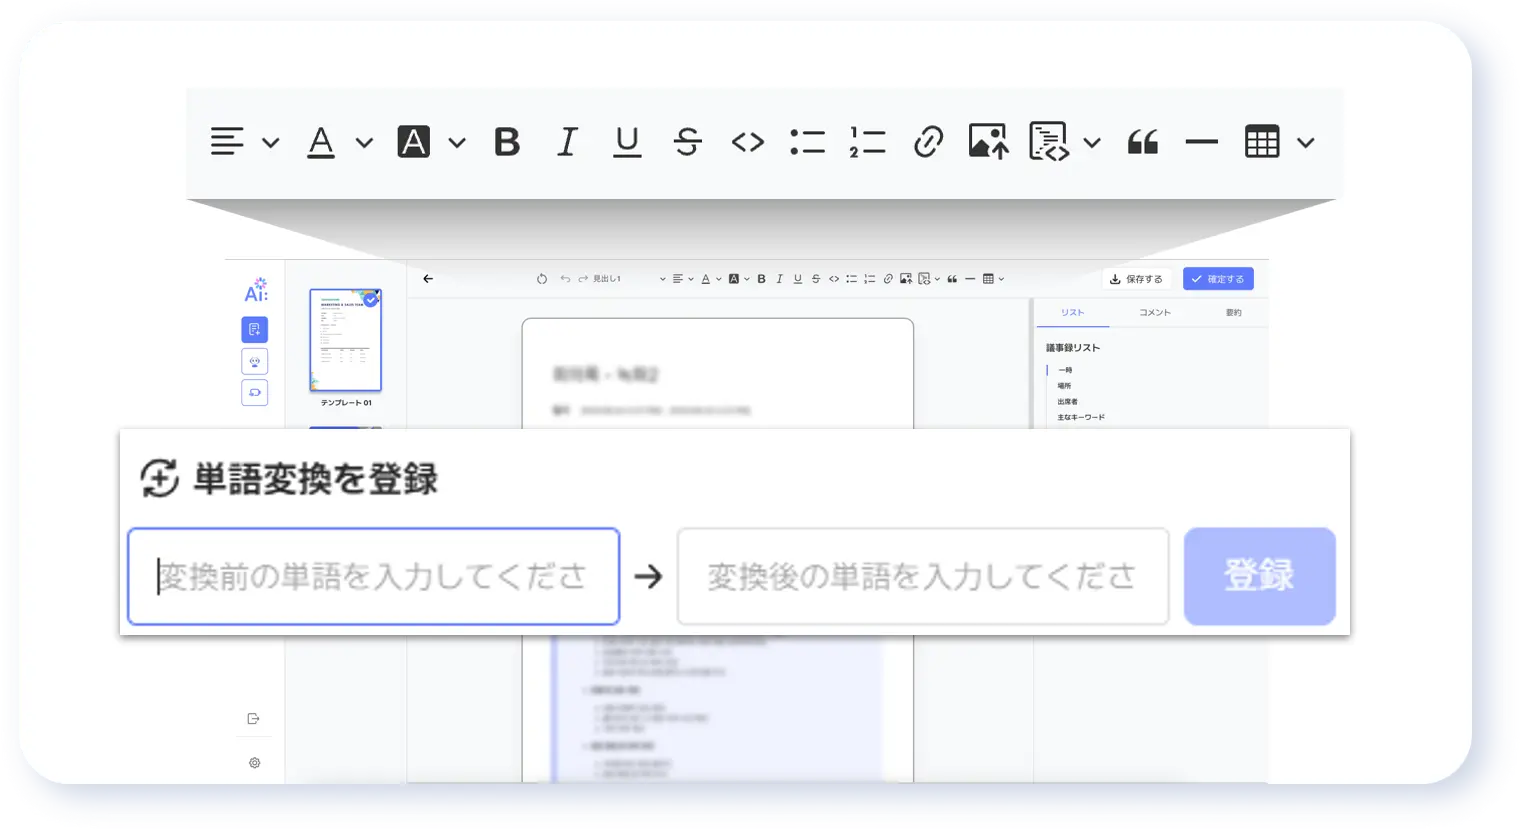Image resolution: width=1520 pixels, height=829 pixels.
Task: Expand the alignment options arrow in the enlarged toolbar
Action: (x=270, y=143)
